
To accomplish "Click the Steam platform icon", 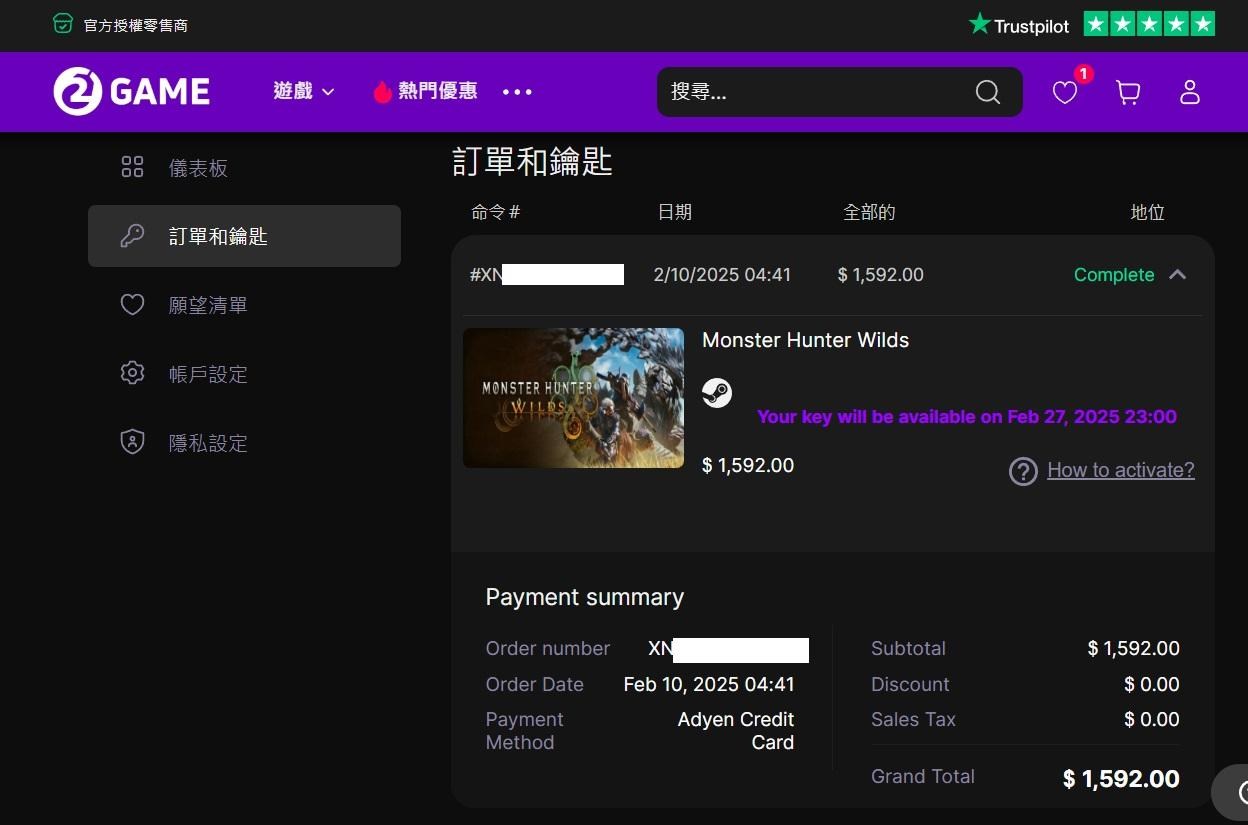I will (717, 393).
